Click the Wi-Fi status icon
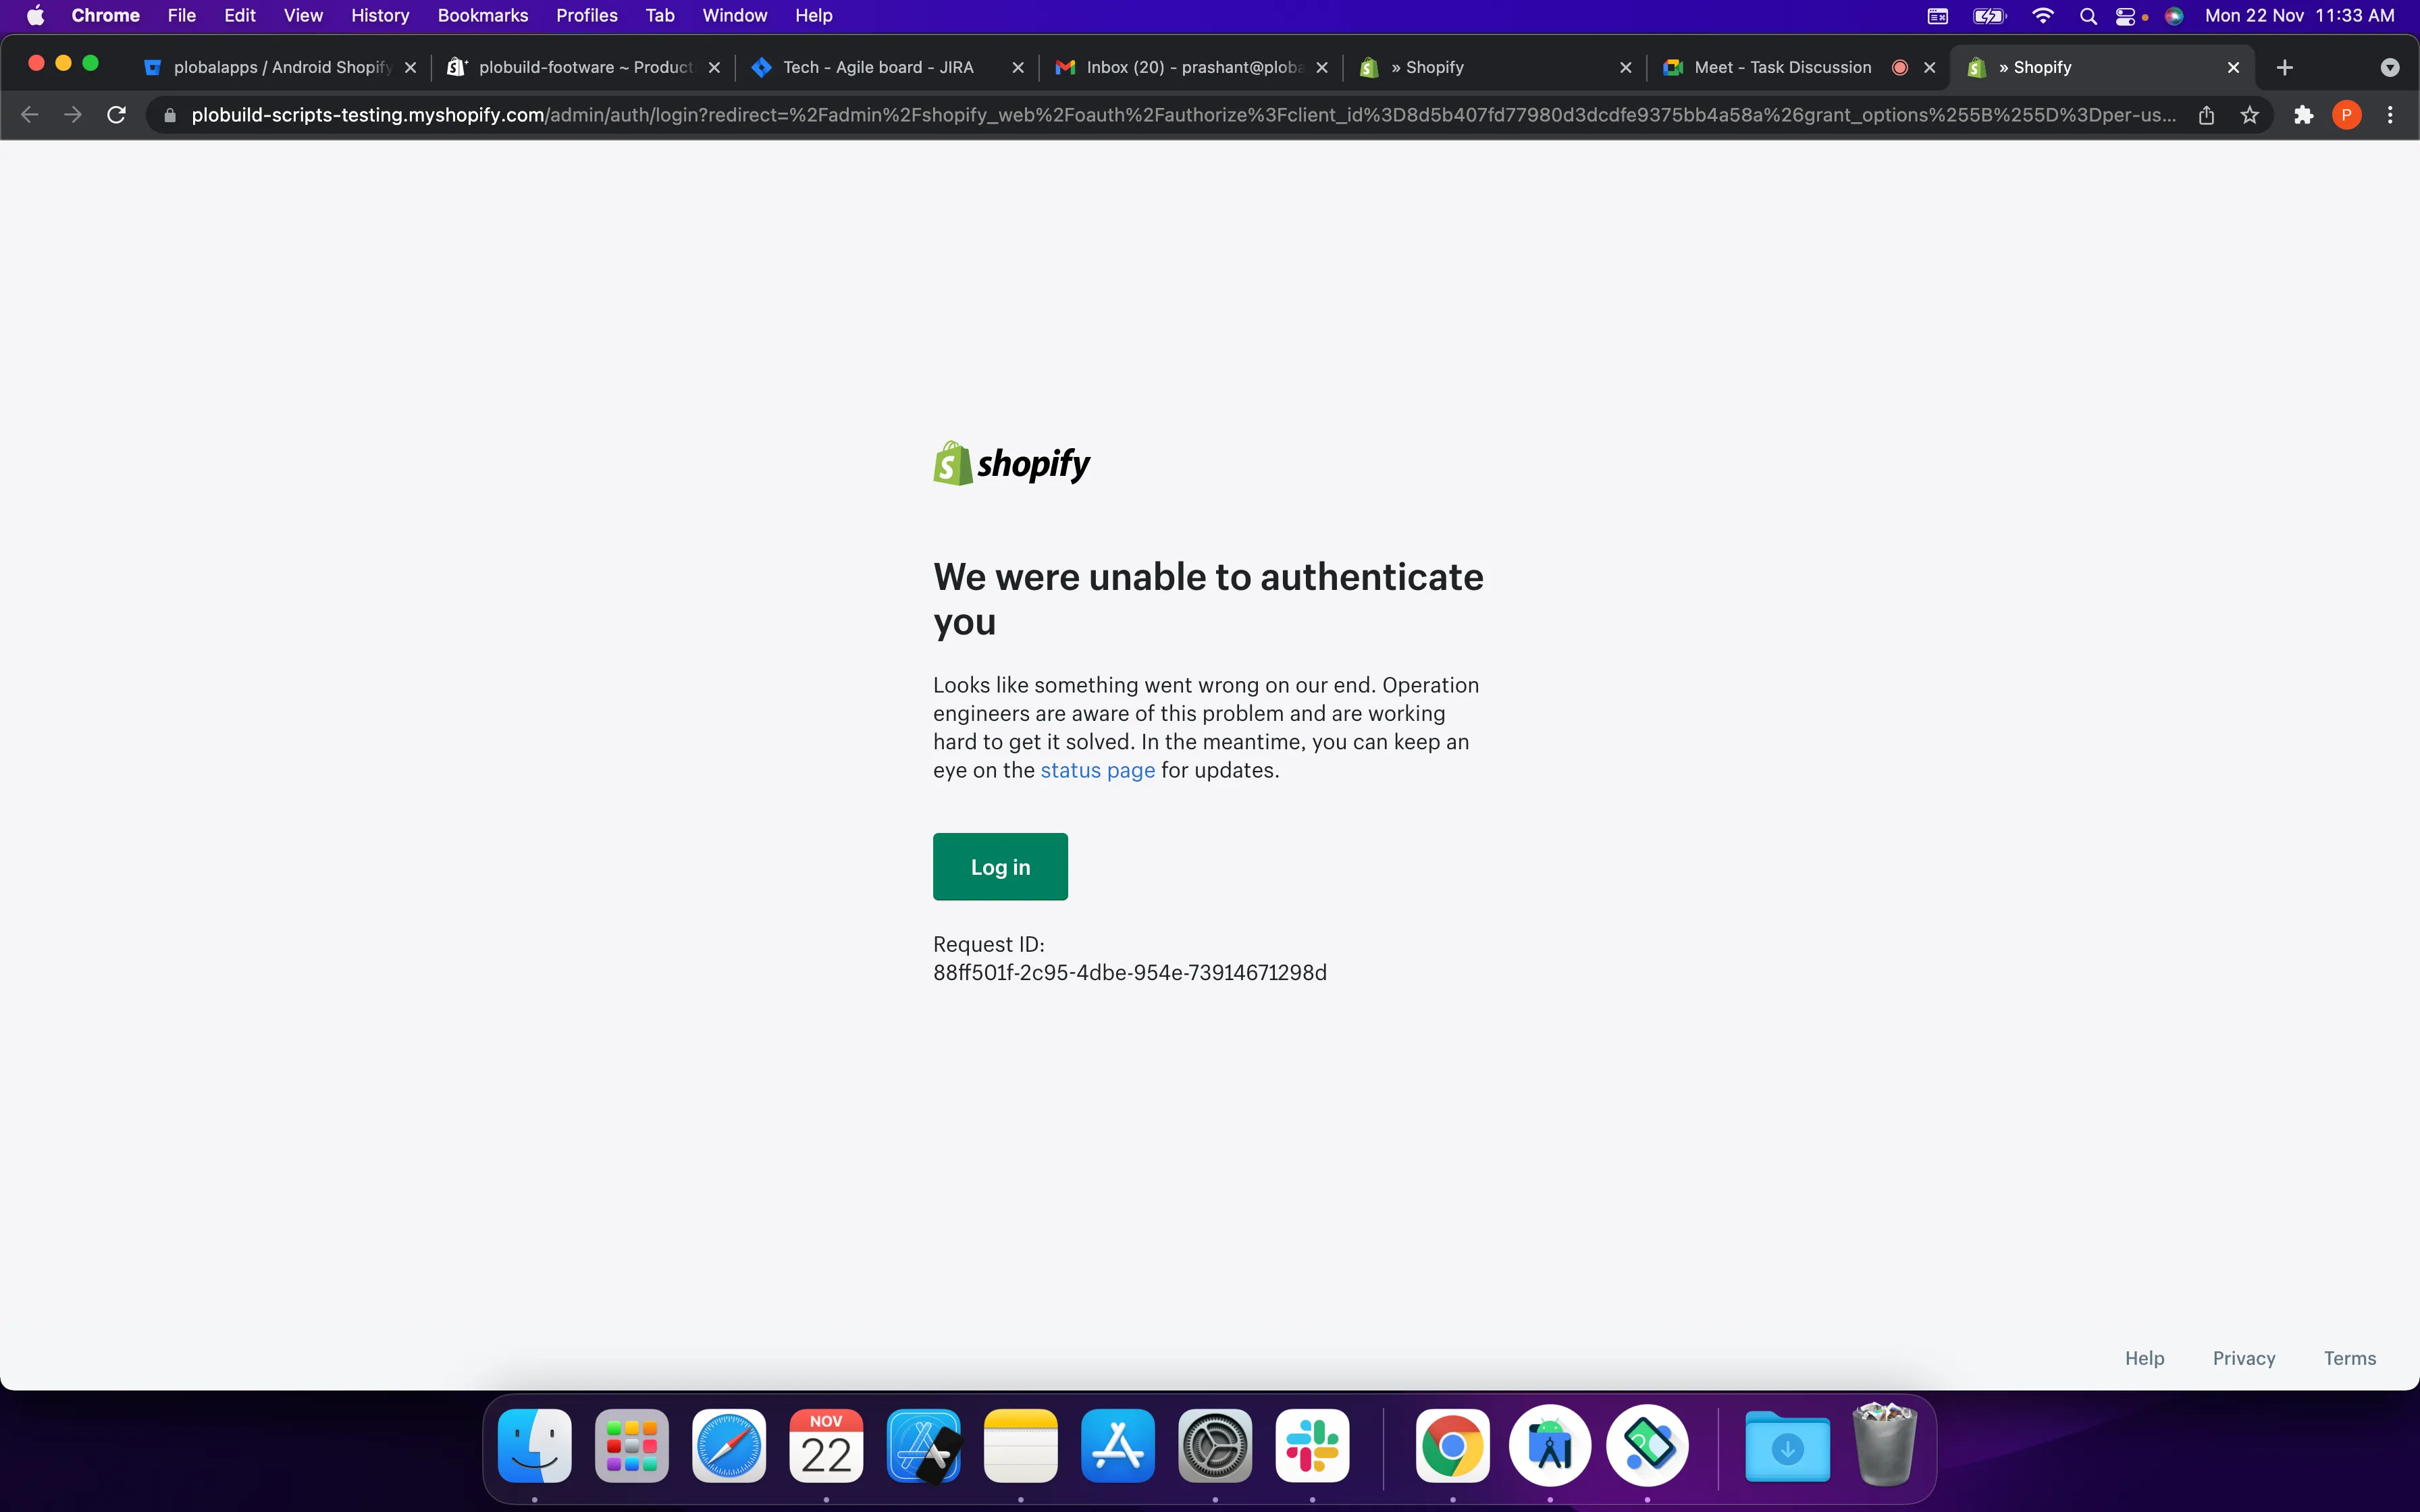The height and width of the screenshot is (1512, 2420). point(2043,15)
